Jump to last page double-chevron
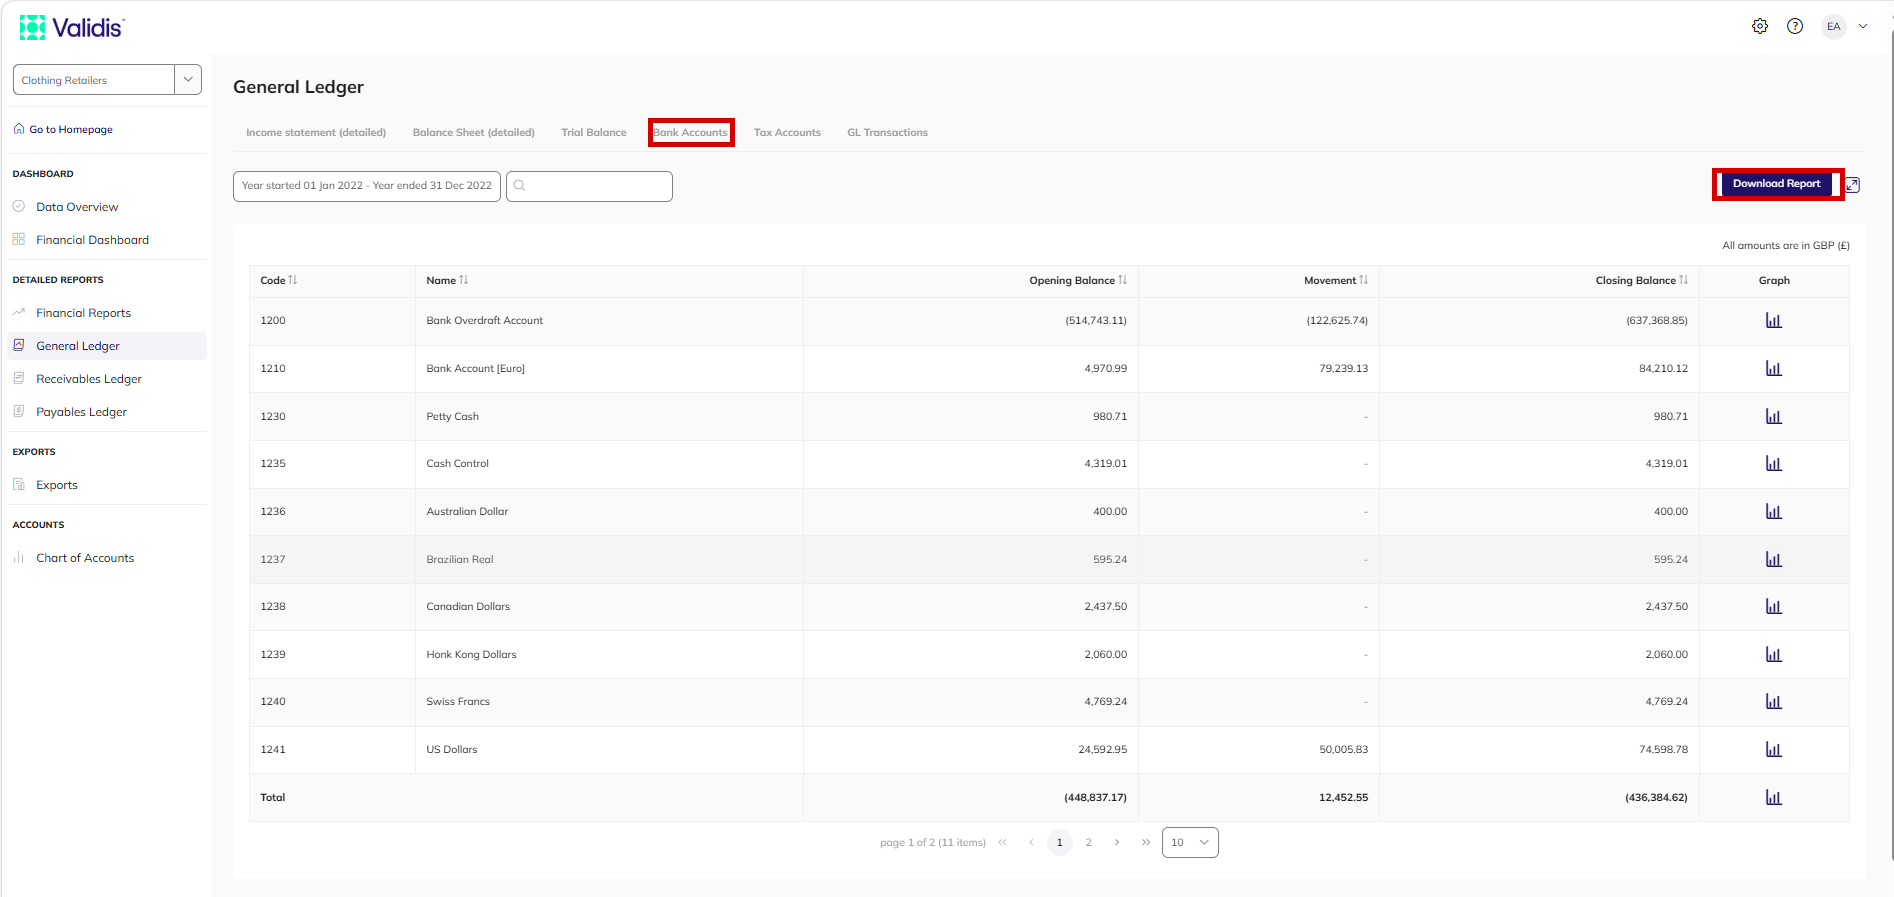This screenshot has width=1894, height=897. 1146,843
